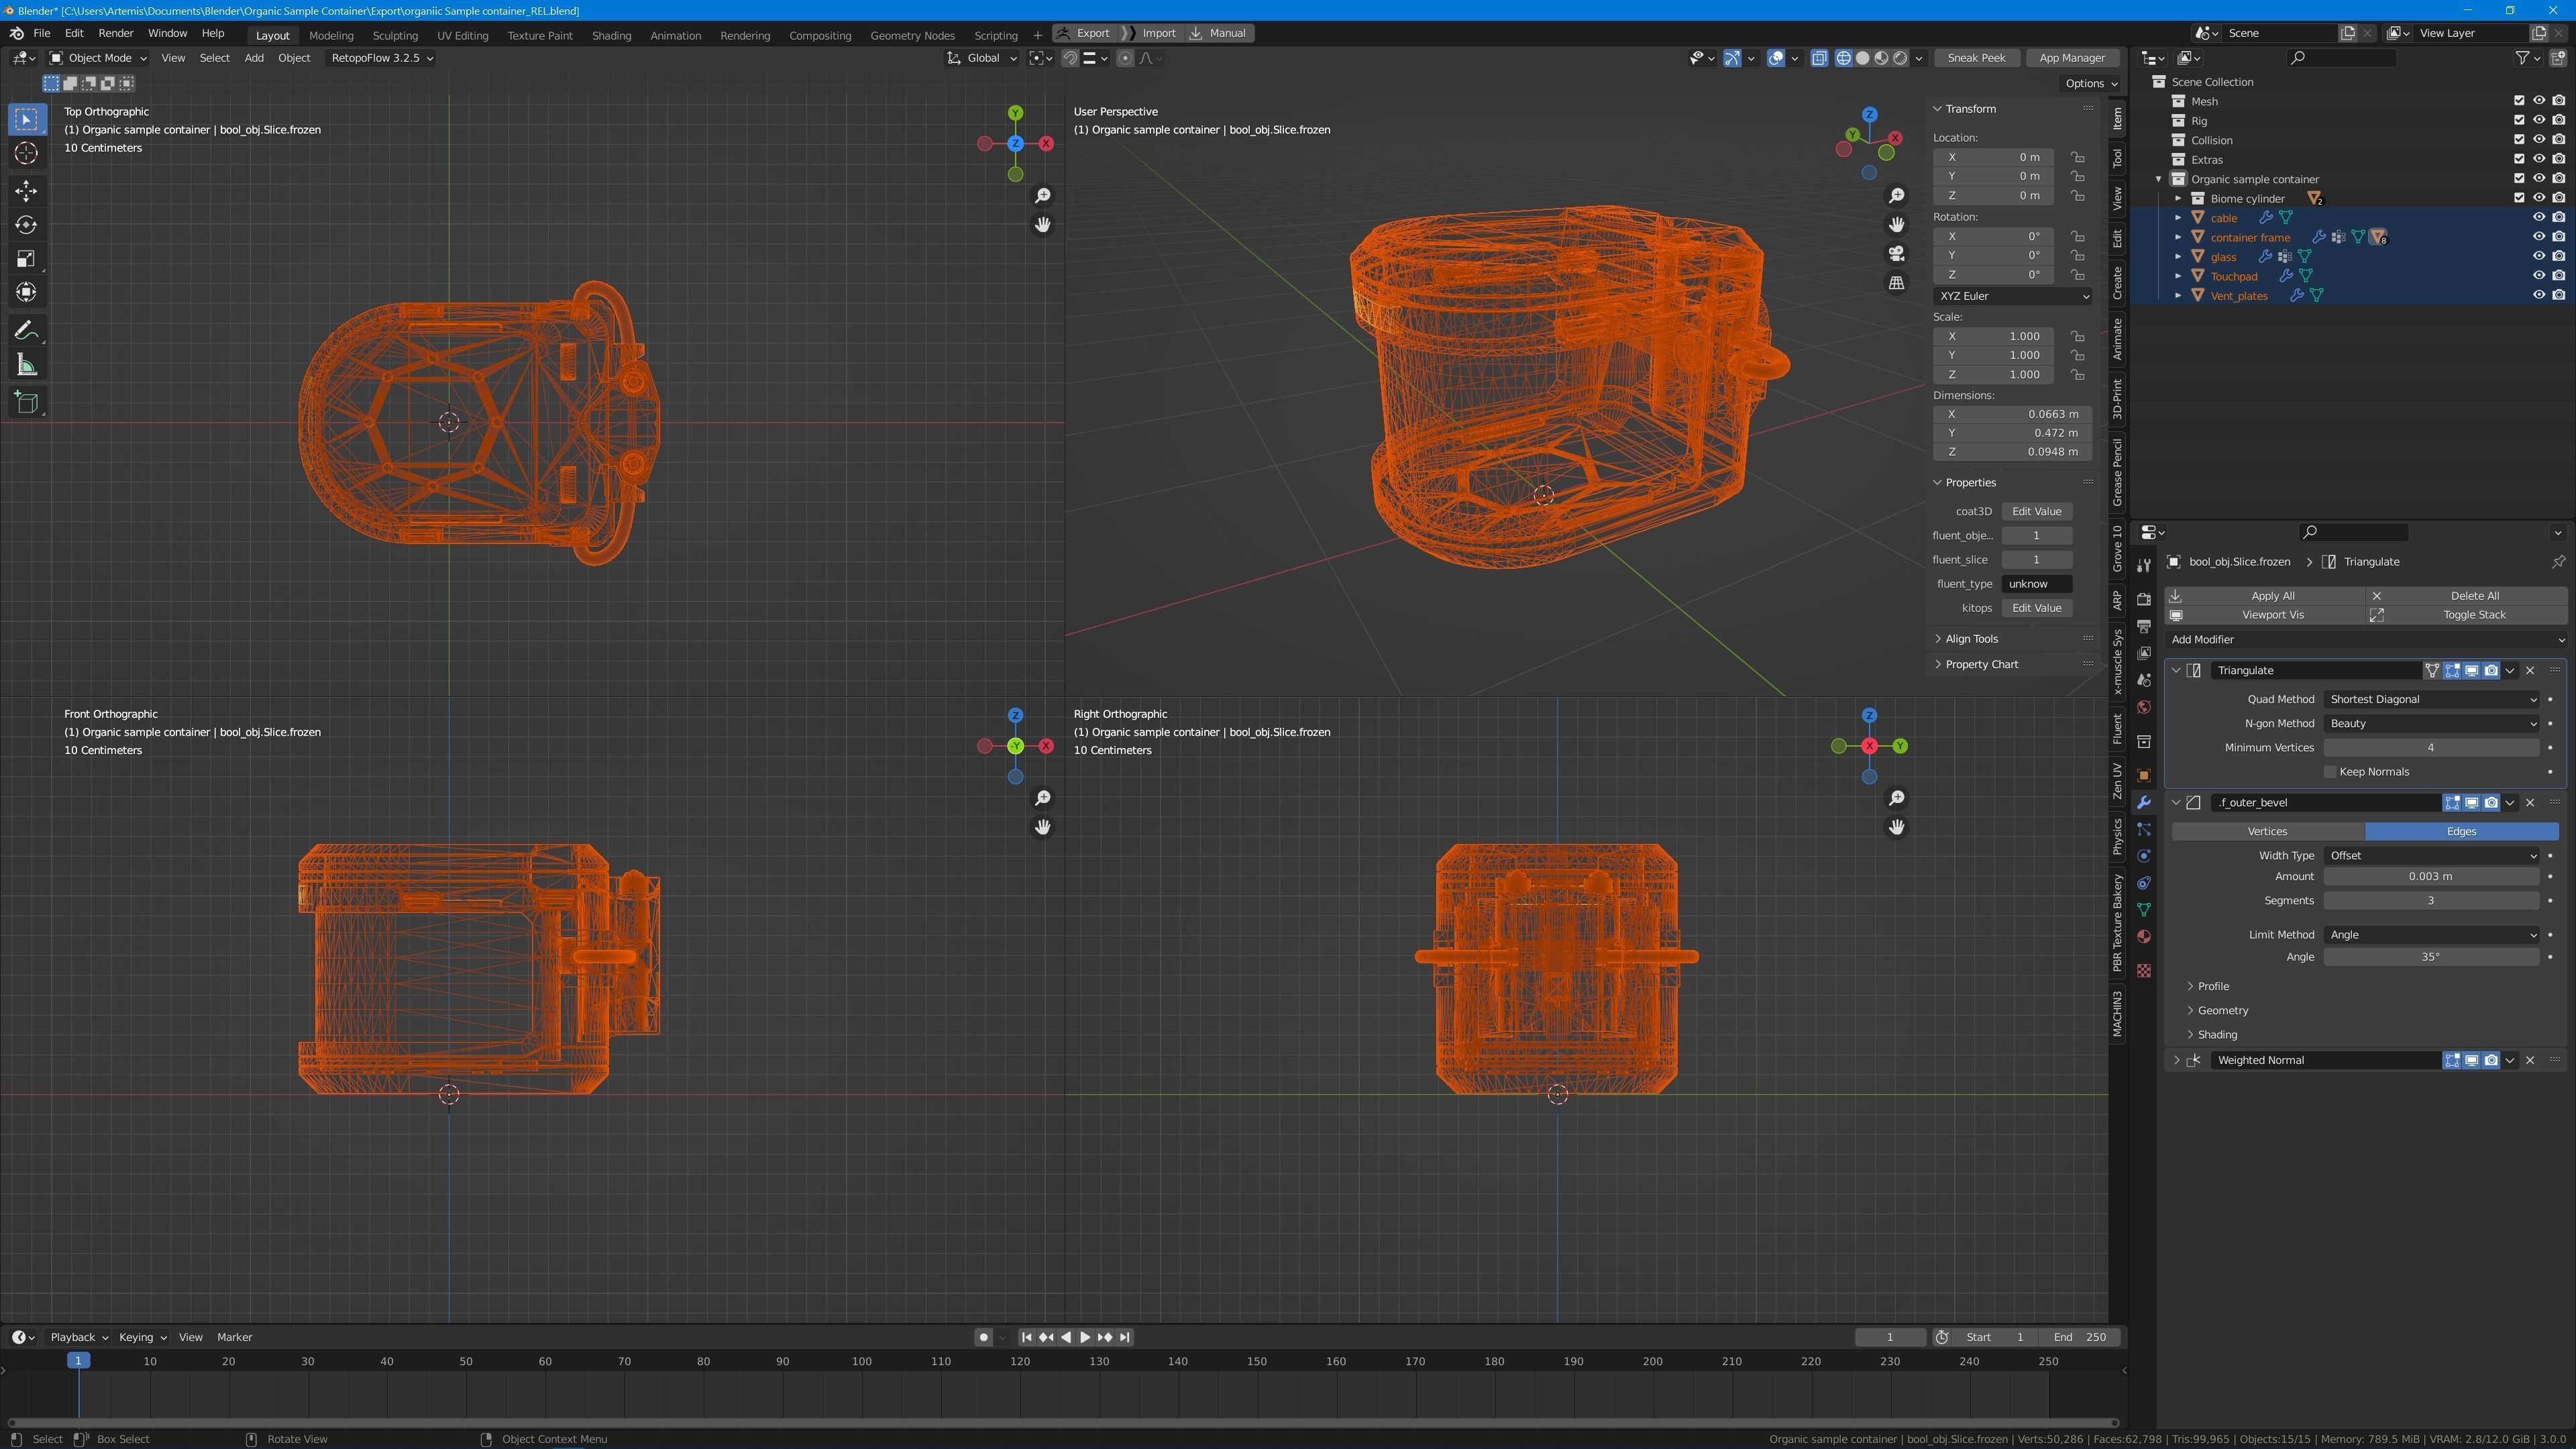Click the Apply All modifiers button
Viewport: 2576px width, 1449px height.
click(2272, 596)
